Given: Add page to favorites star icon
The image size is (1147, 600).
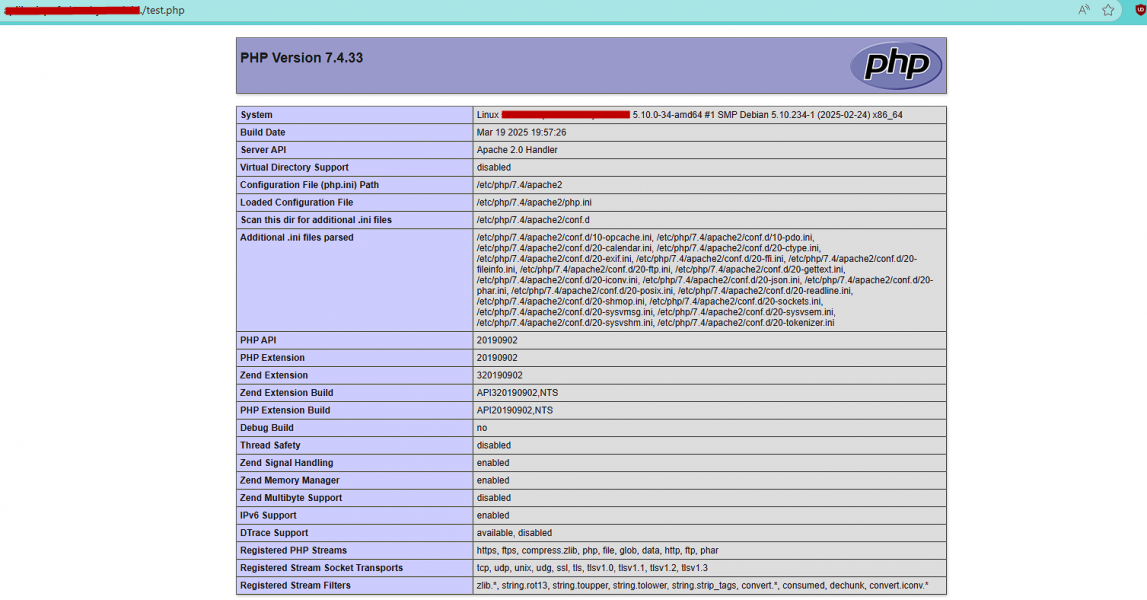Looking at the screenshot, I should coord(1108,10).
